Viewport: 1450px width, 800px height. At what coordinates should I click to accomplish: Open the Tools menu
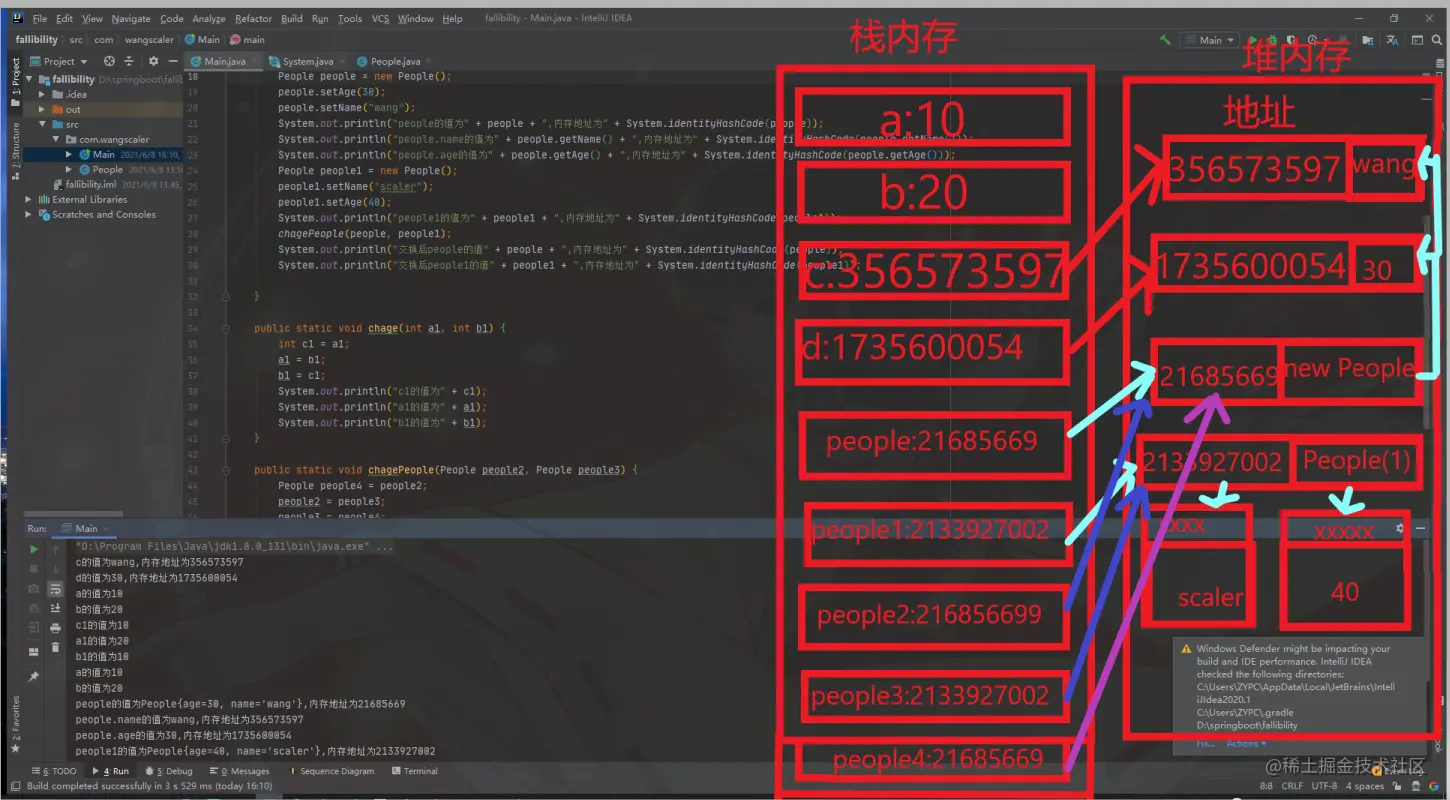tap(350, 18)
